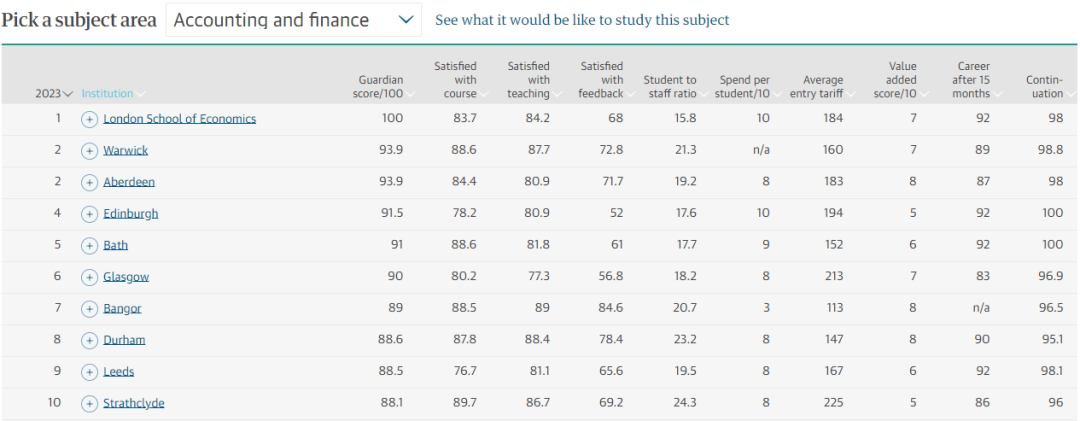The image size is (1080, 421).
Task: Click the plus icon beside Aberdeen
Action: click(89, 182)
